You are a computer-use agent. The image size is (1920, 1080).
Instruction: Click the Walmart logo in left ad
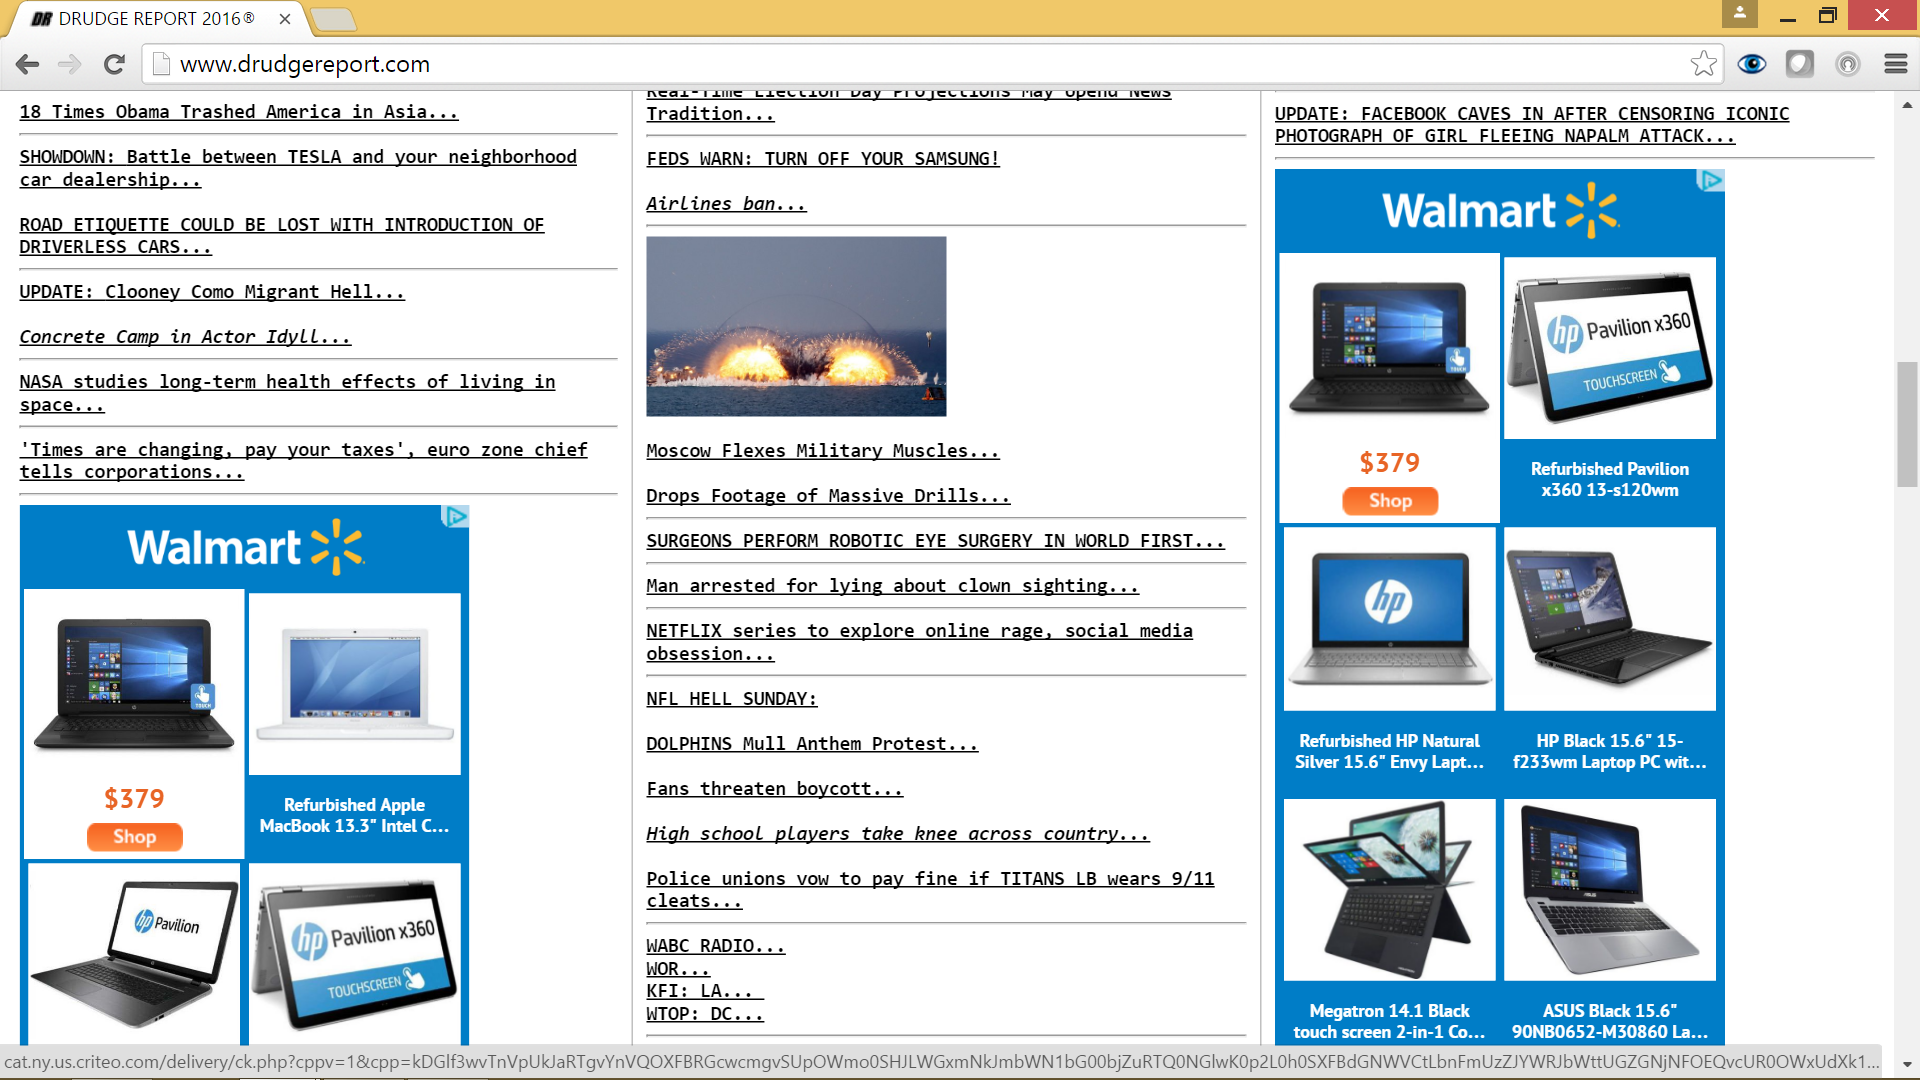coord(245,547)
